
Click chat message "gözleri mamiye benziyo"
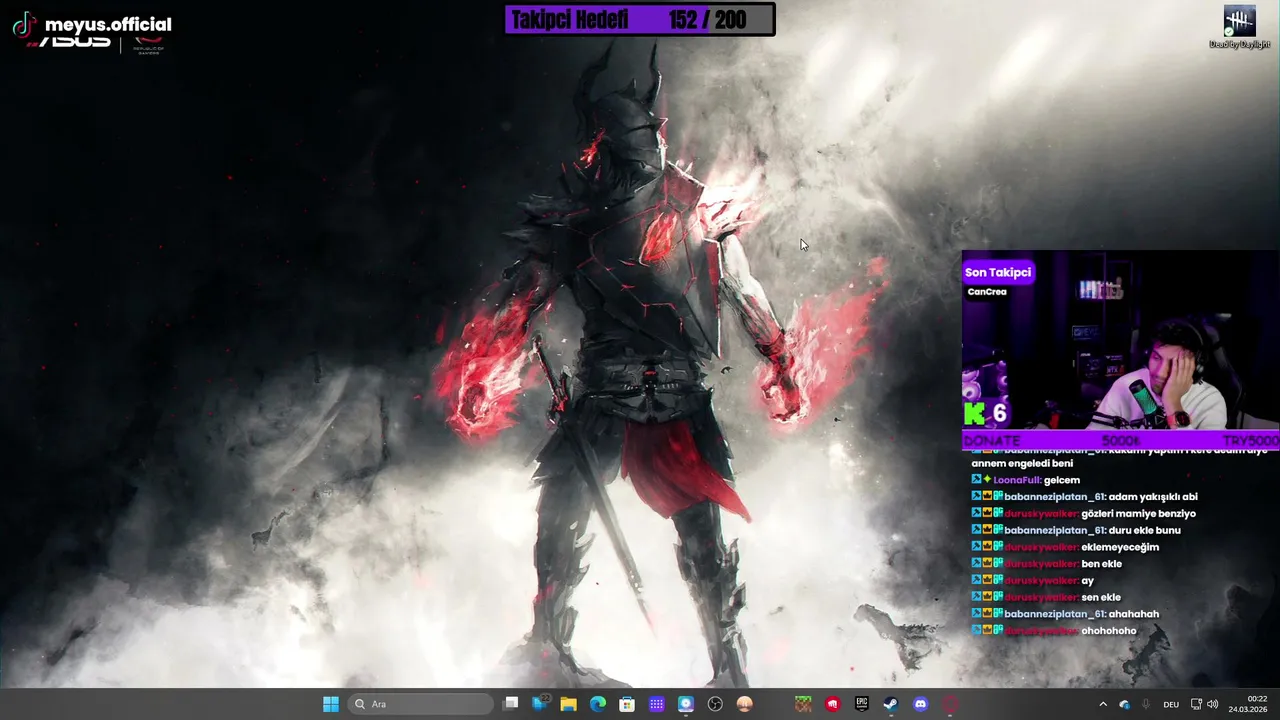[1138, 513]
